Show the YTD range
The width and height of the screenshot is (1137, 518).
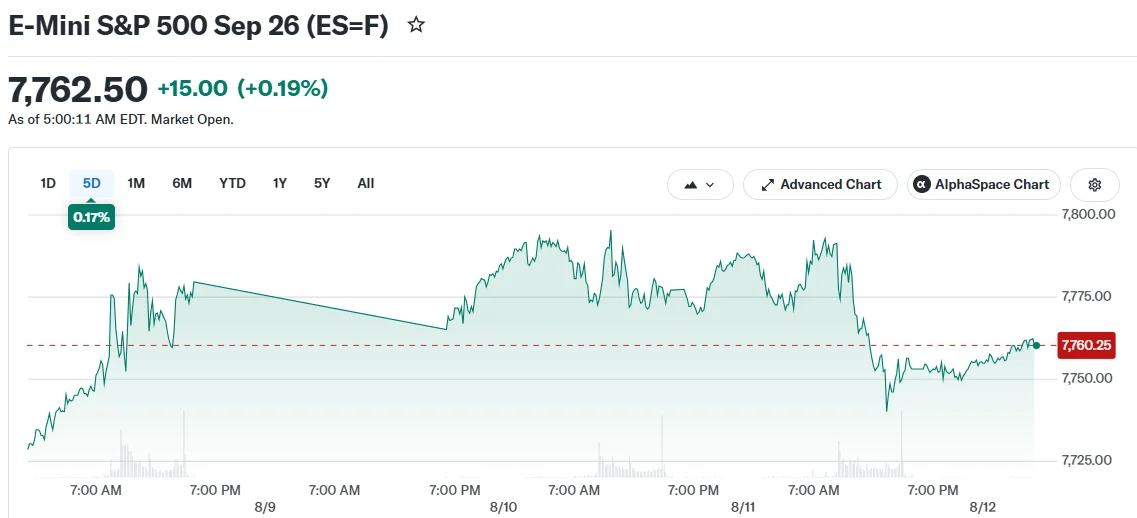[233, 184]
